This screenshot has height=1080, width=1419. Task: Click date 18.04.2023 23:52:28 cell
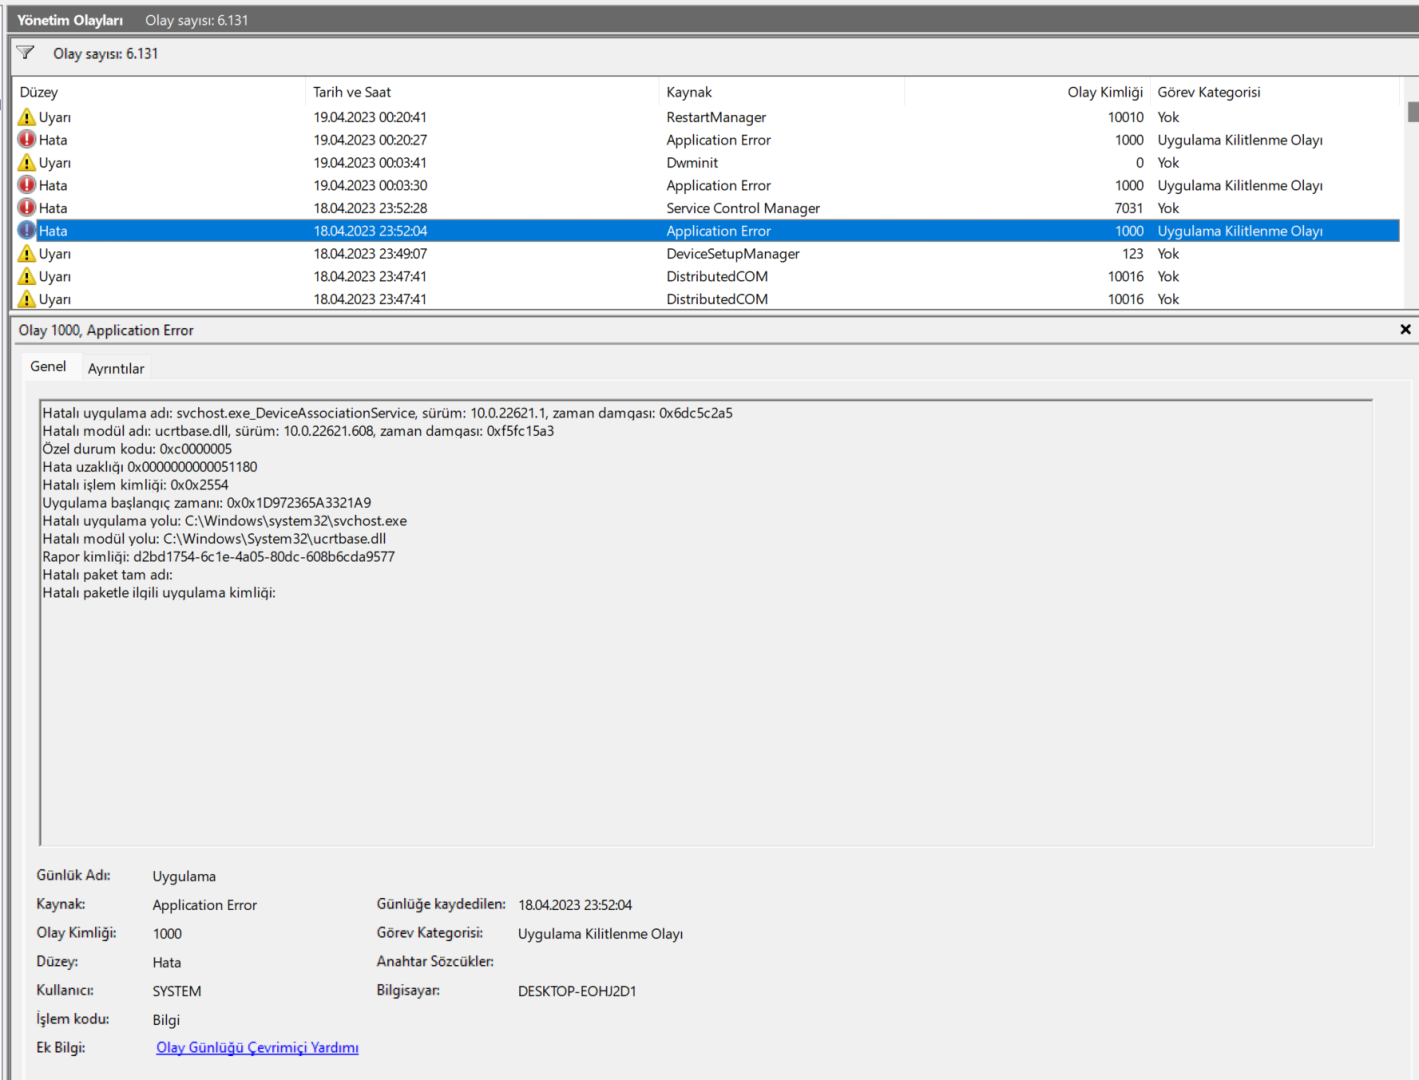pos(370,208)
